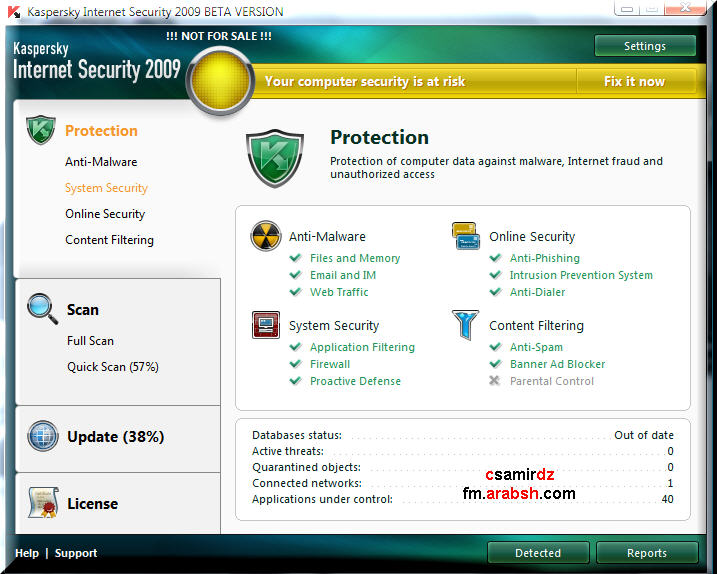Screen dimensions: 717x574
Task: Open the Detected button
Action: coord(538,553)
